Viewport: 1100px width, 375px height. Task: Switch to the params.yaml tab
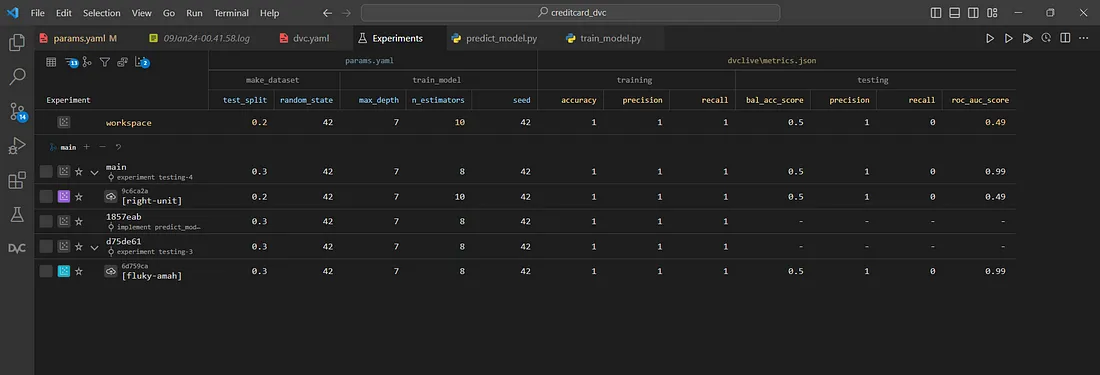coord(84,38)
